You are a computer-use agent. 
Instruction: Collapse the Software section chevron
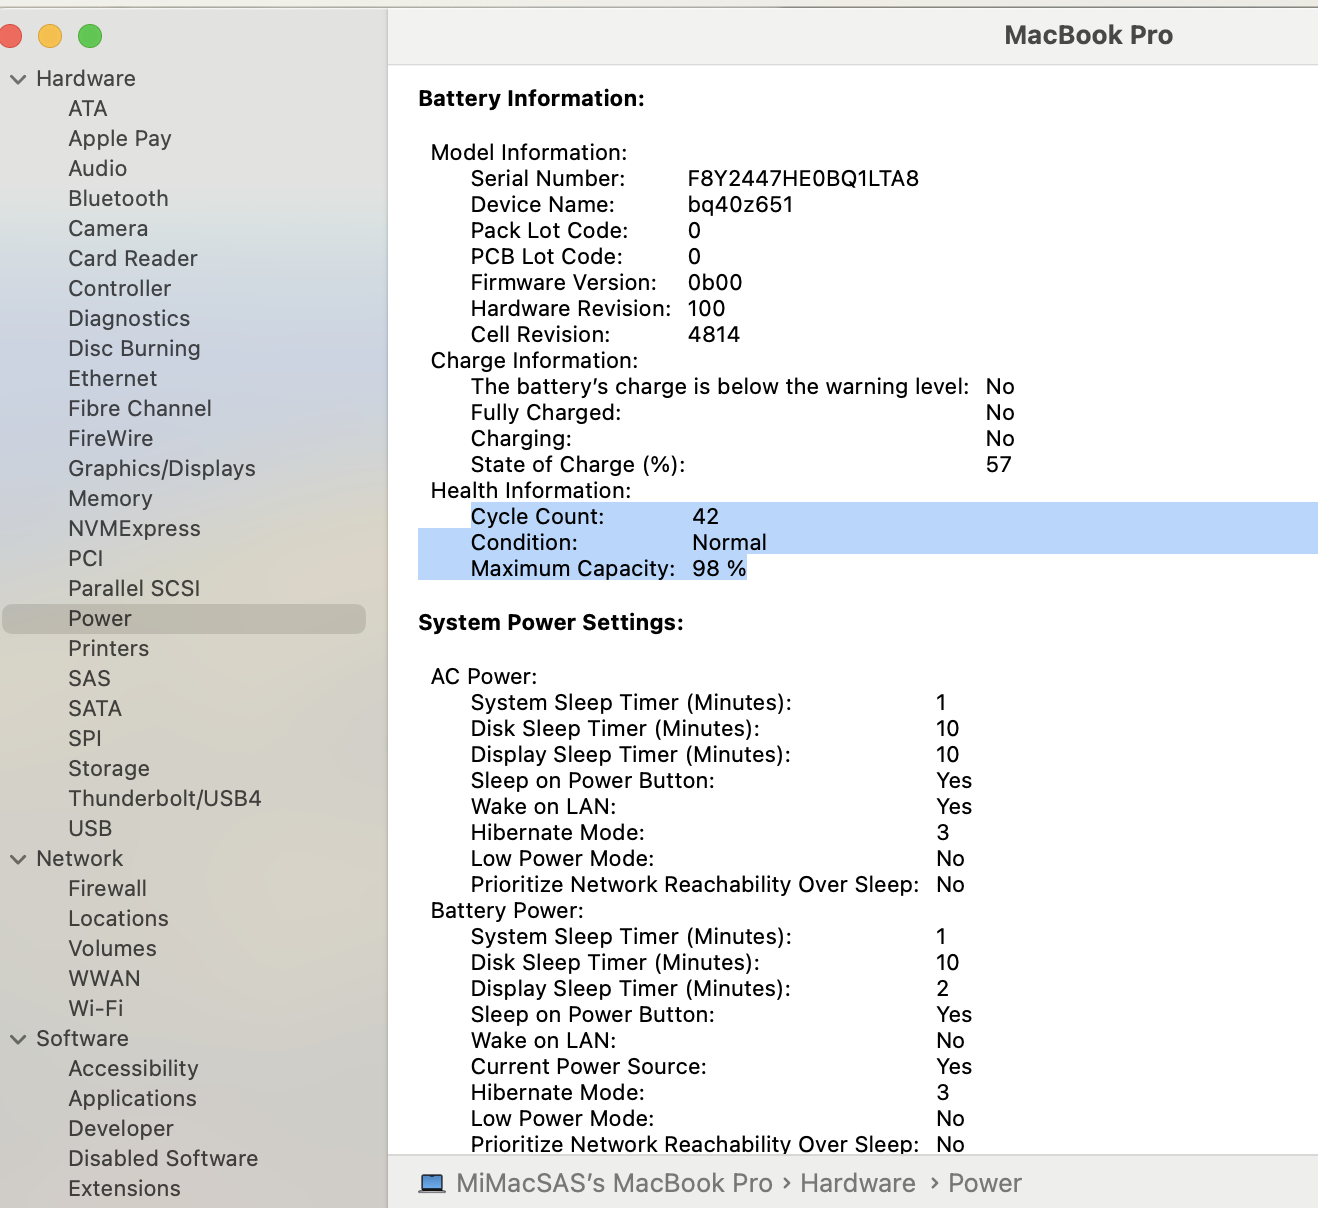point(18,1039)
